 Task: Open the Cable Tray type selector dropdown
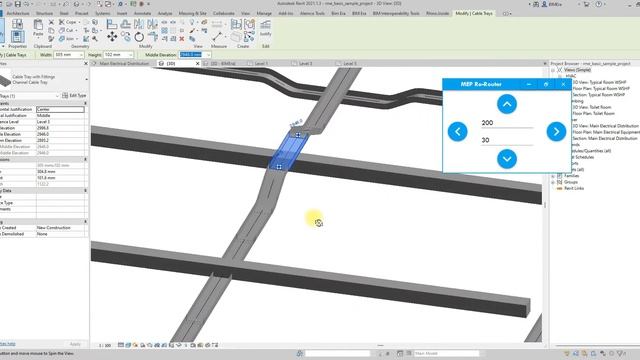[86, 79]
